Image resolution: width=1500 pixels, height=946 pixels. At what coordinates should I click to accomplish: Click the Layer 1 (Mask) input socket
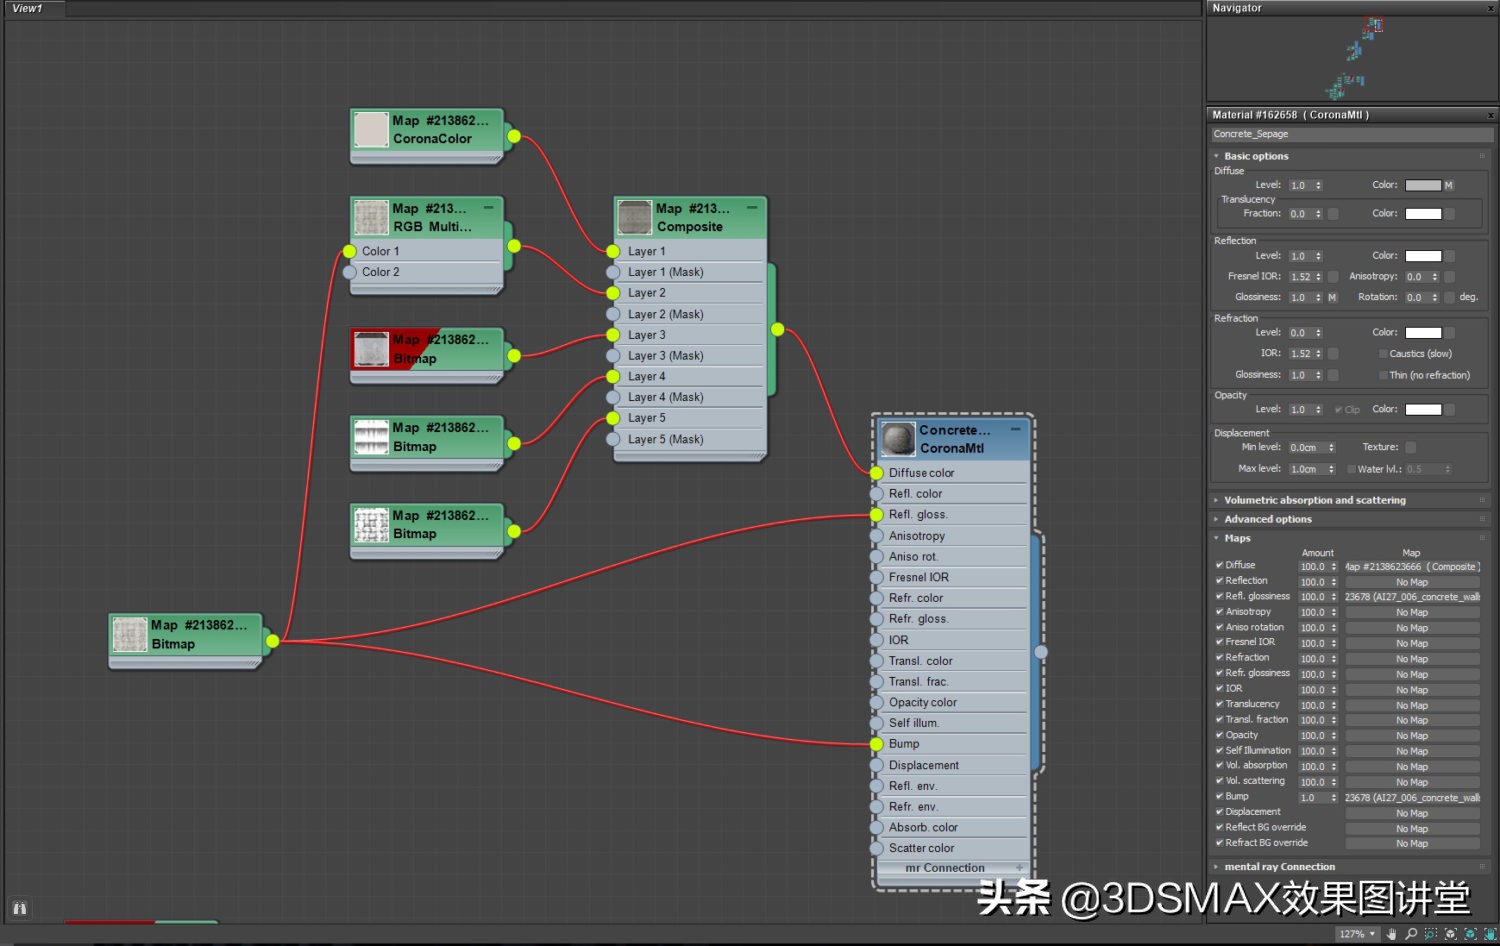pos(613,272)
